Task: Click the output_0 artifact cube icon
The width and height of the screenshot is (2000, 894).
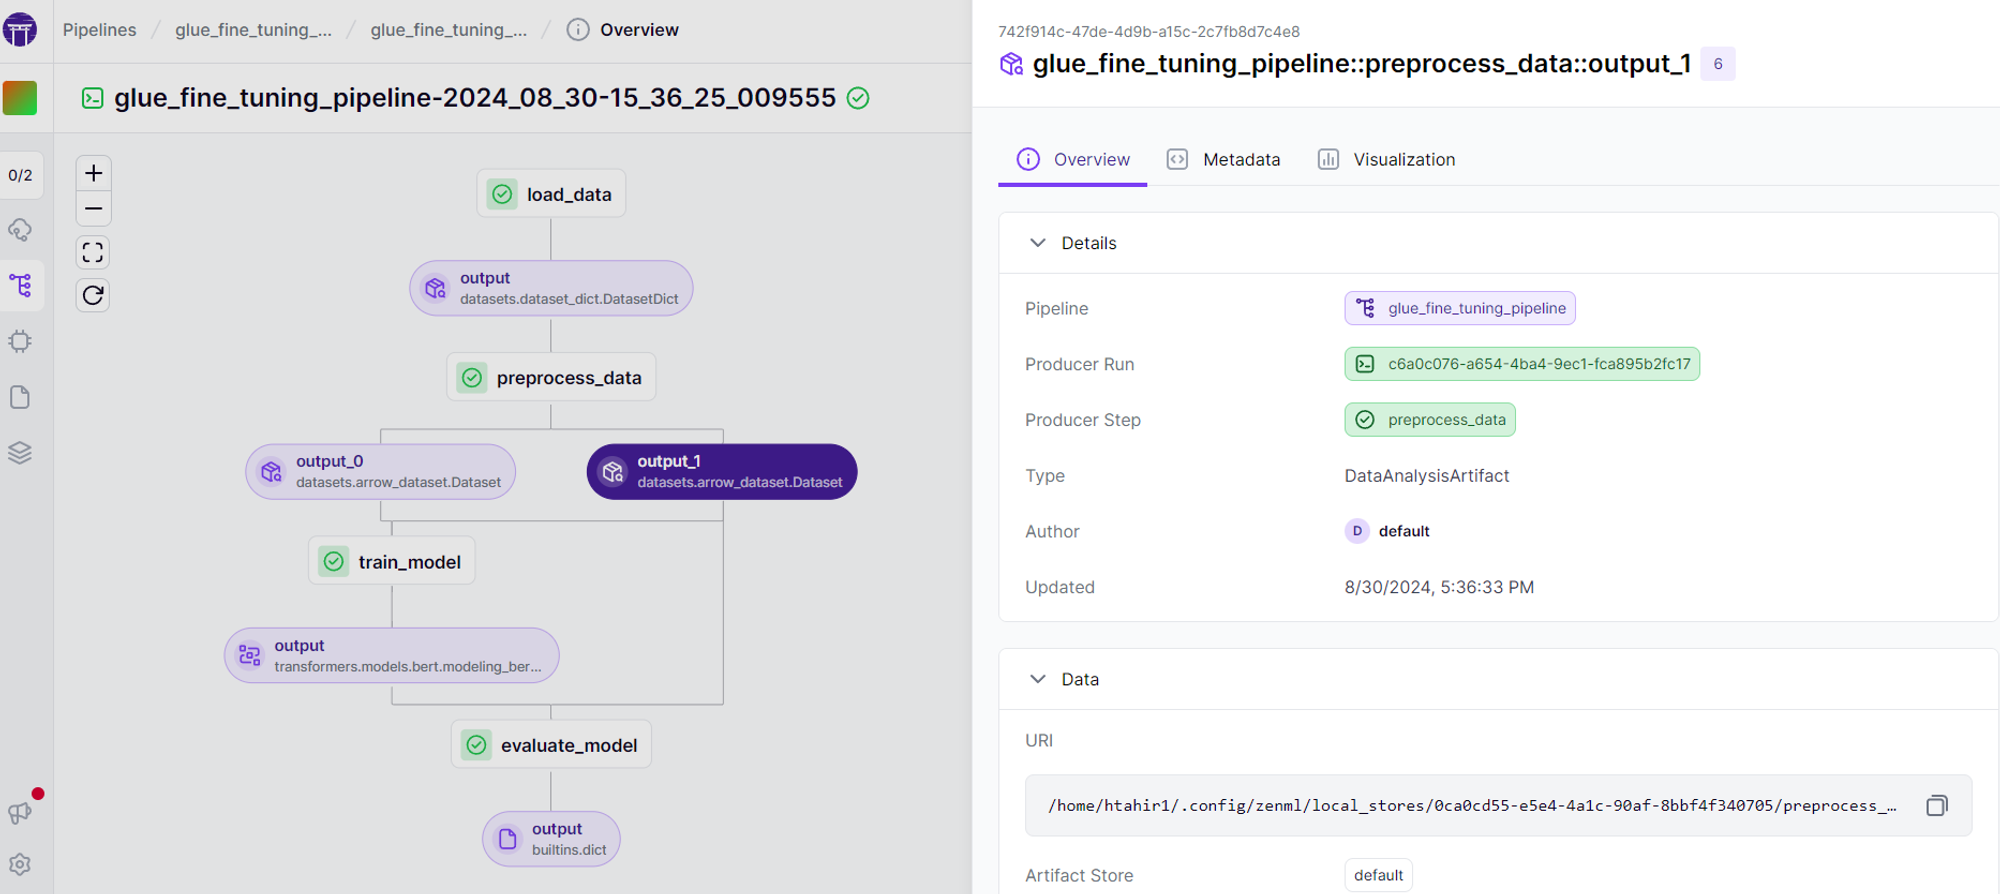Action: pos(271,472)
